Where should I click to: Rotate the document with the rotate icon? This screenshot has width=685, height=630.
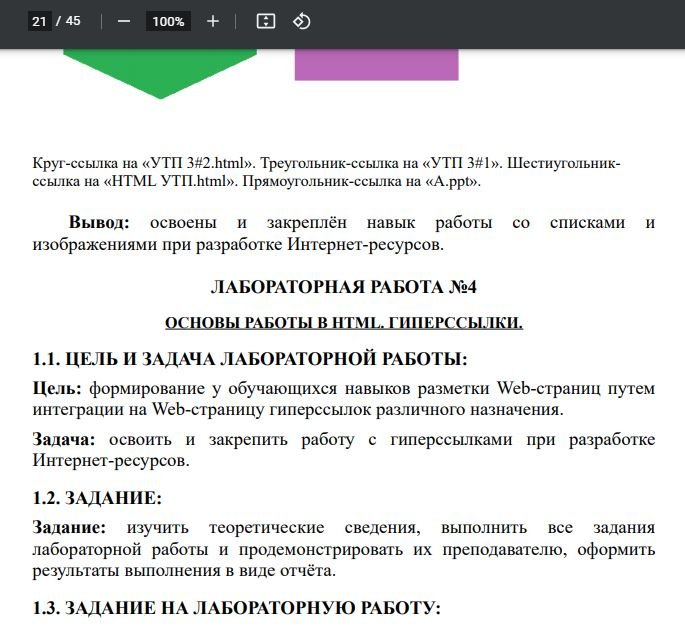pyautogui.click(x=301, y=21)
